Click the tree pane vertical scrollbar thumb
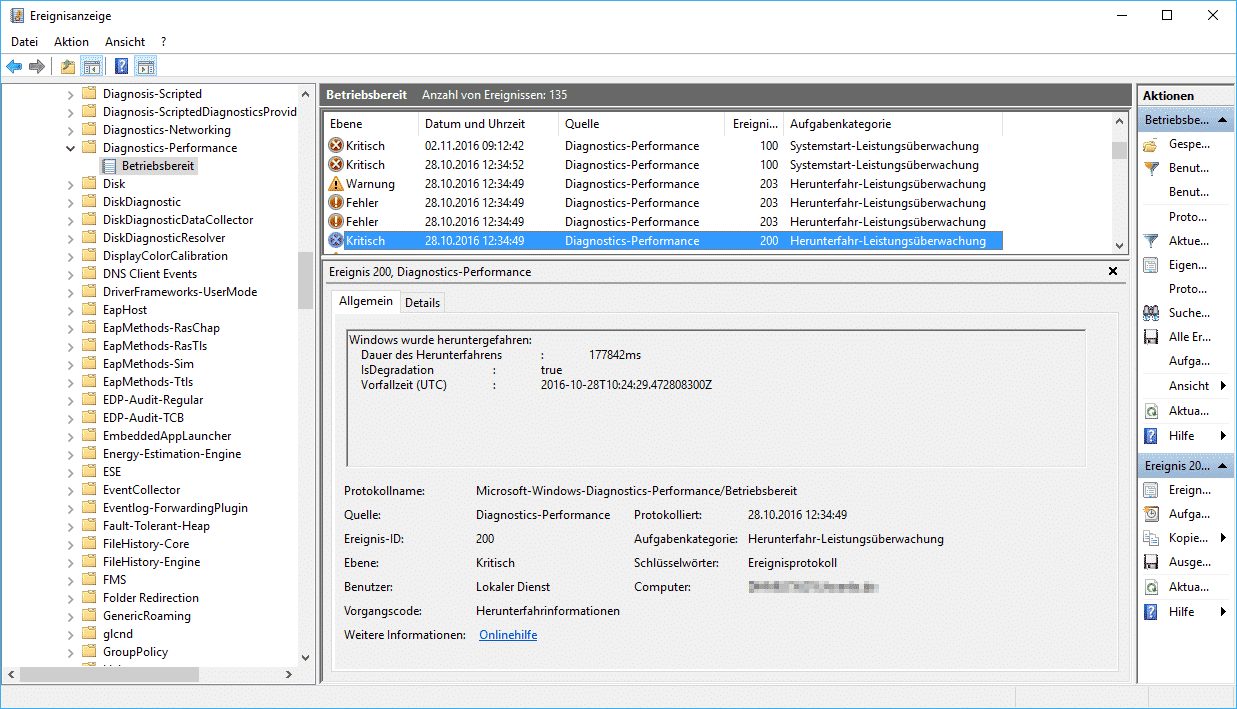 pos(306,280)
